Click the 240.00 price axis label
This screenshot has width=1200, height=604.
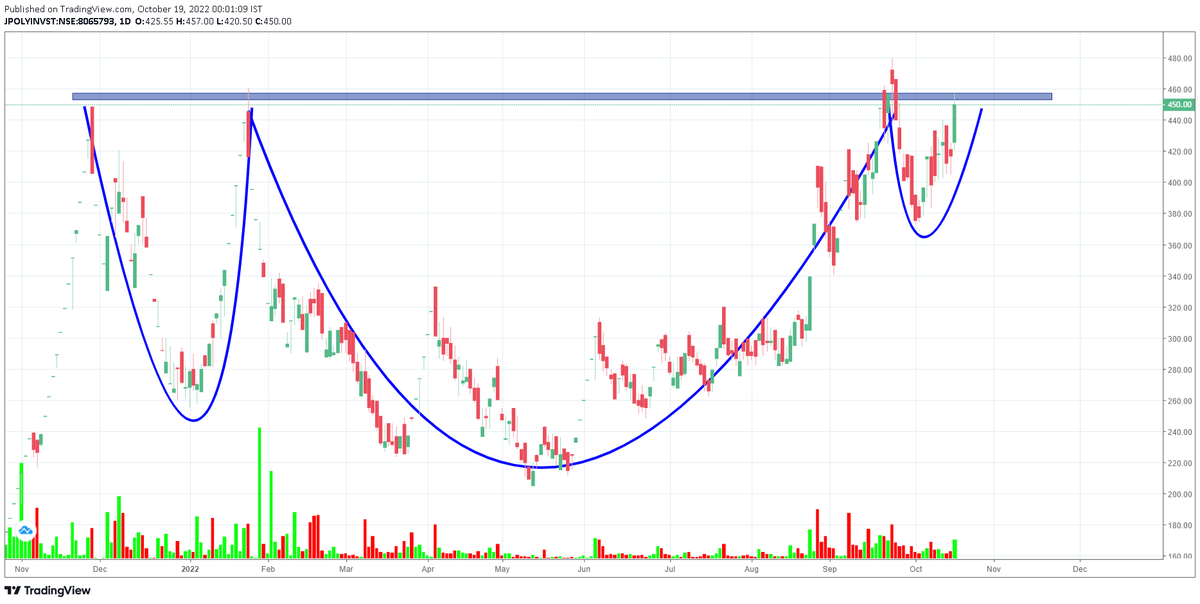1180,432
